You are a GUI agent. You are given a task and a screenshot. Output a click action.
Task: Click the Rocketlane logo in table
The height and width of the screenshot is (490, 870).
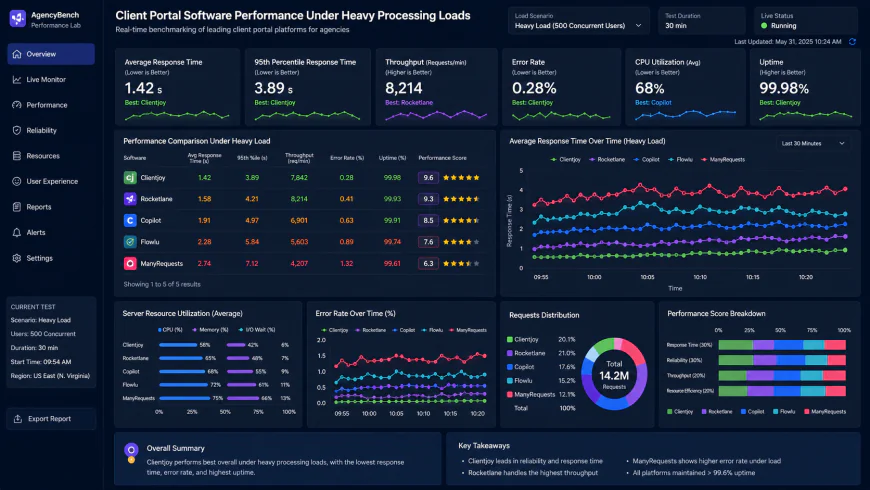click(x=130, y=199)
